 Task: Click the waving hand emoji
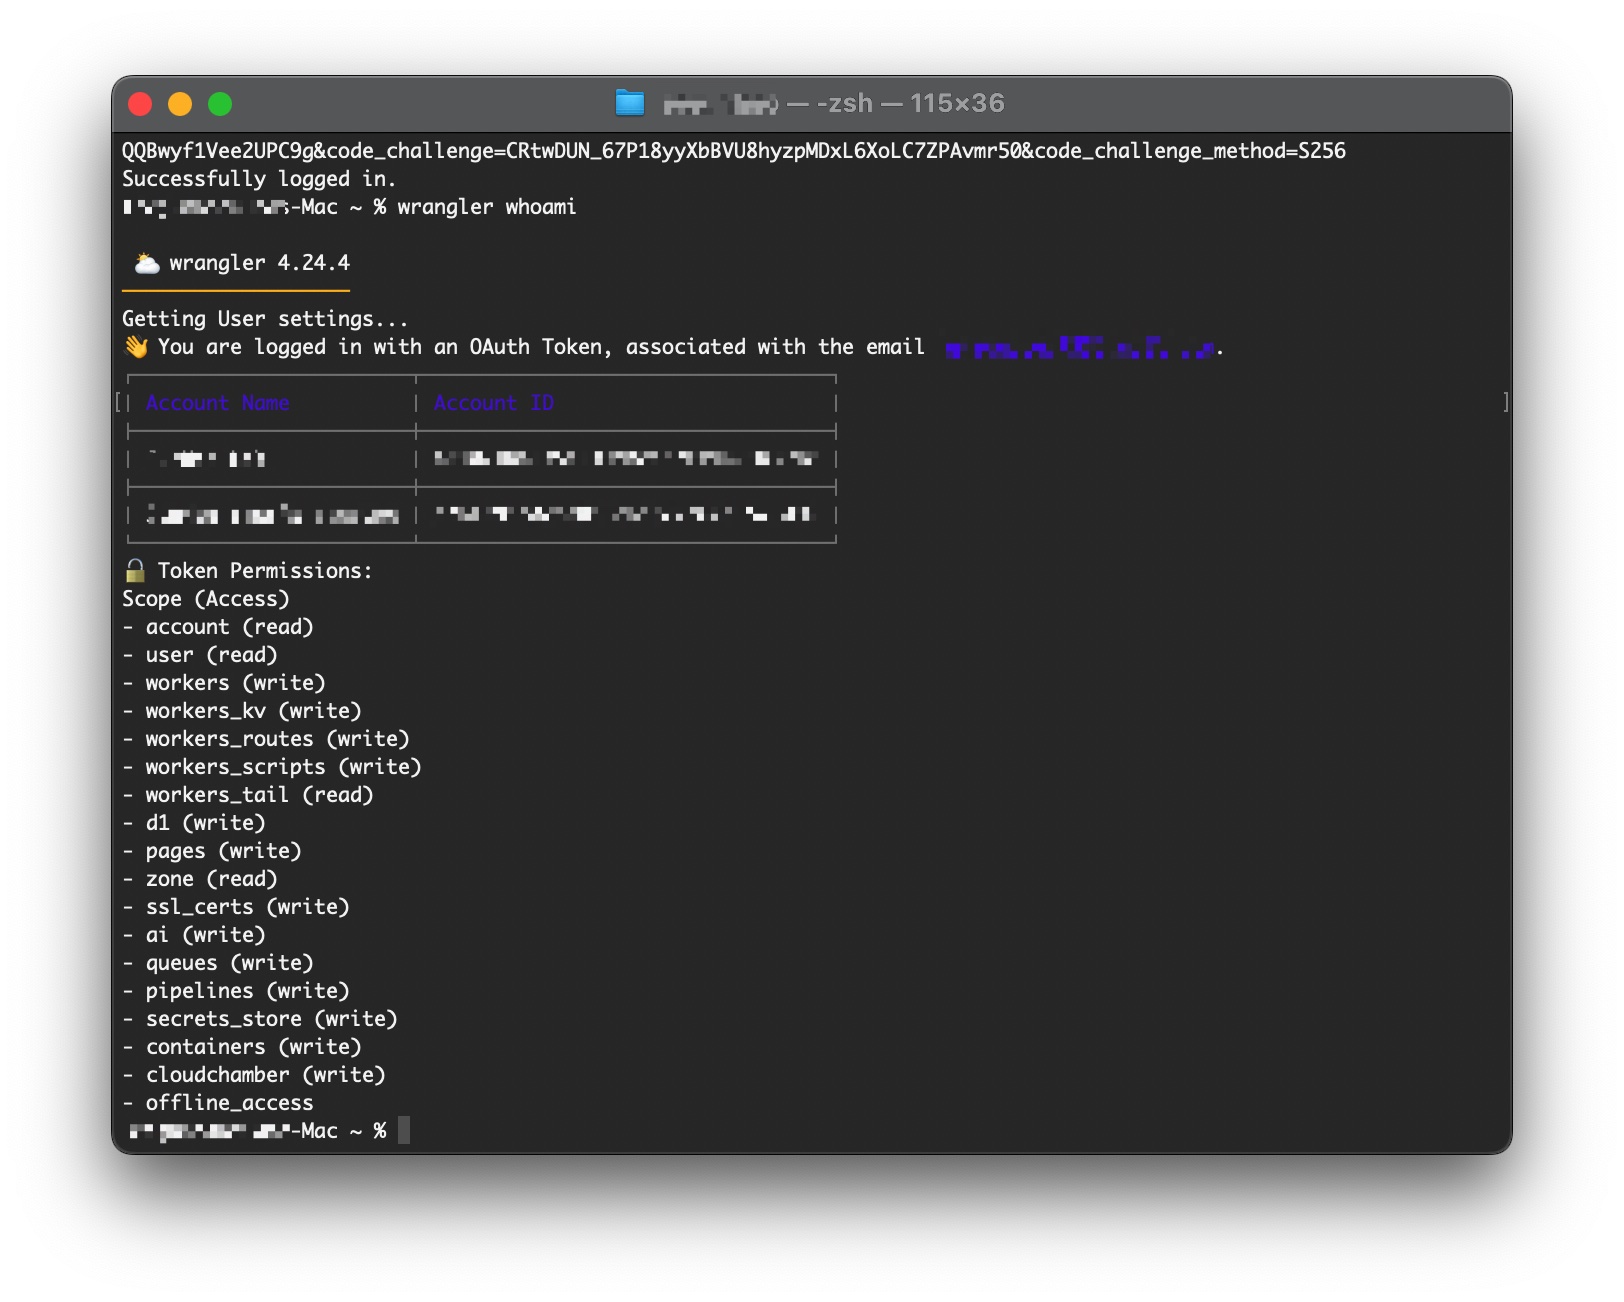point(136,347)
